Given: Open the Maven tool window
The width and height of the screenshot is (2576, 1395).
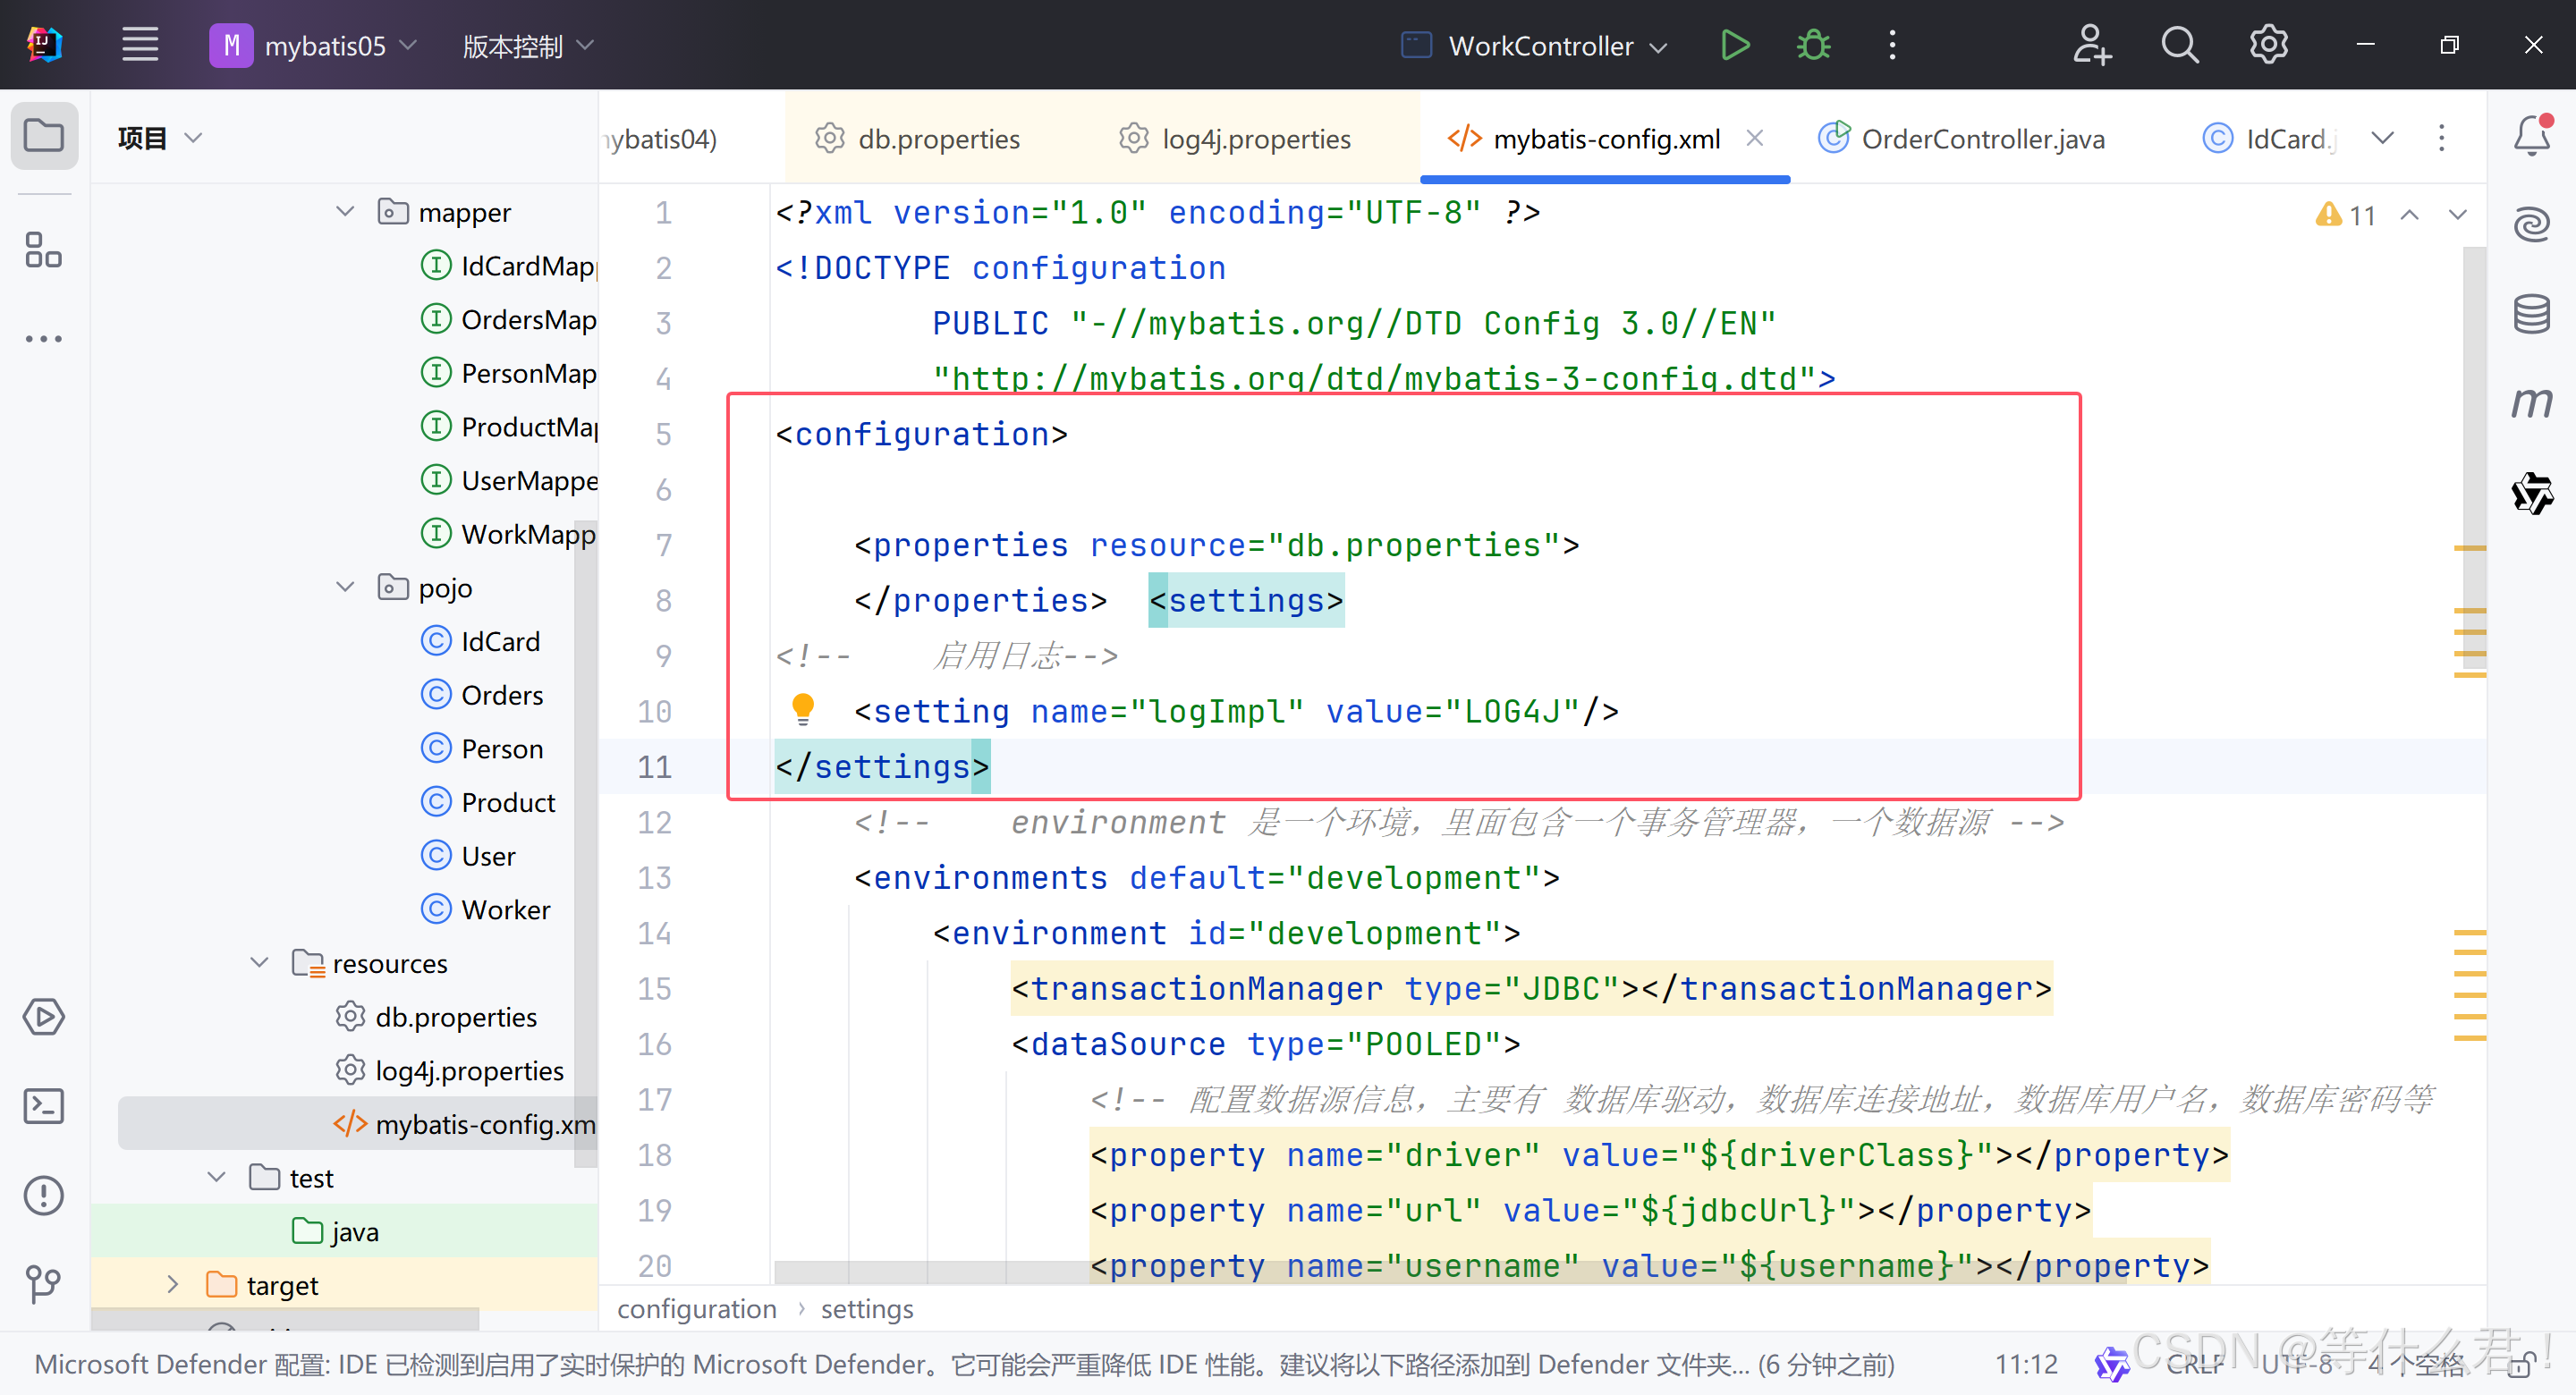Looking at the screenshot, I should click(2531, 402).
